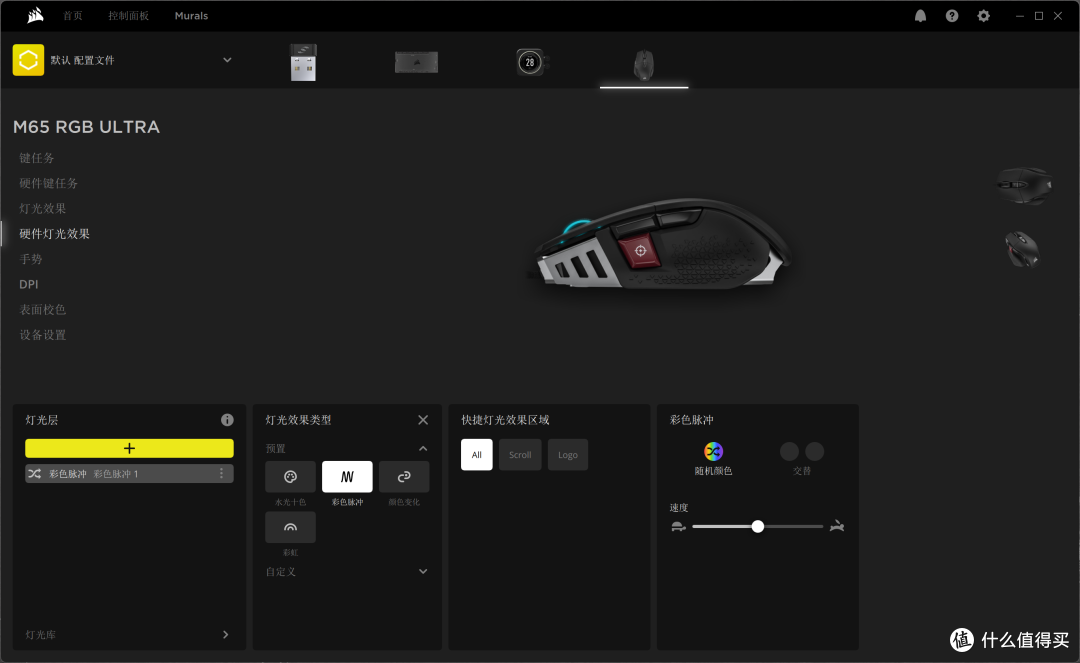
Task: Open the 灯光库 lighting library arrow
Action: coord(225,635)
